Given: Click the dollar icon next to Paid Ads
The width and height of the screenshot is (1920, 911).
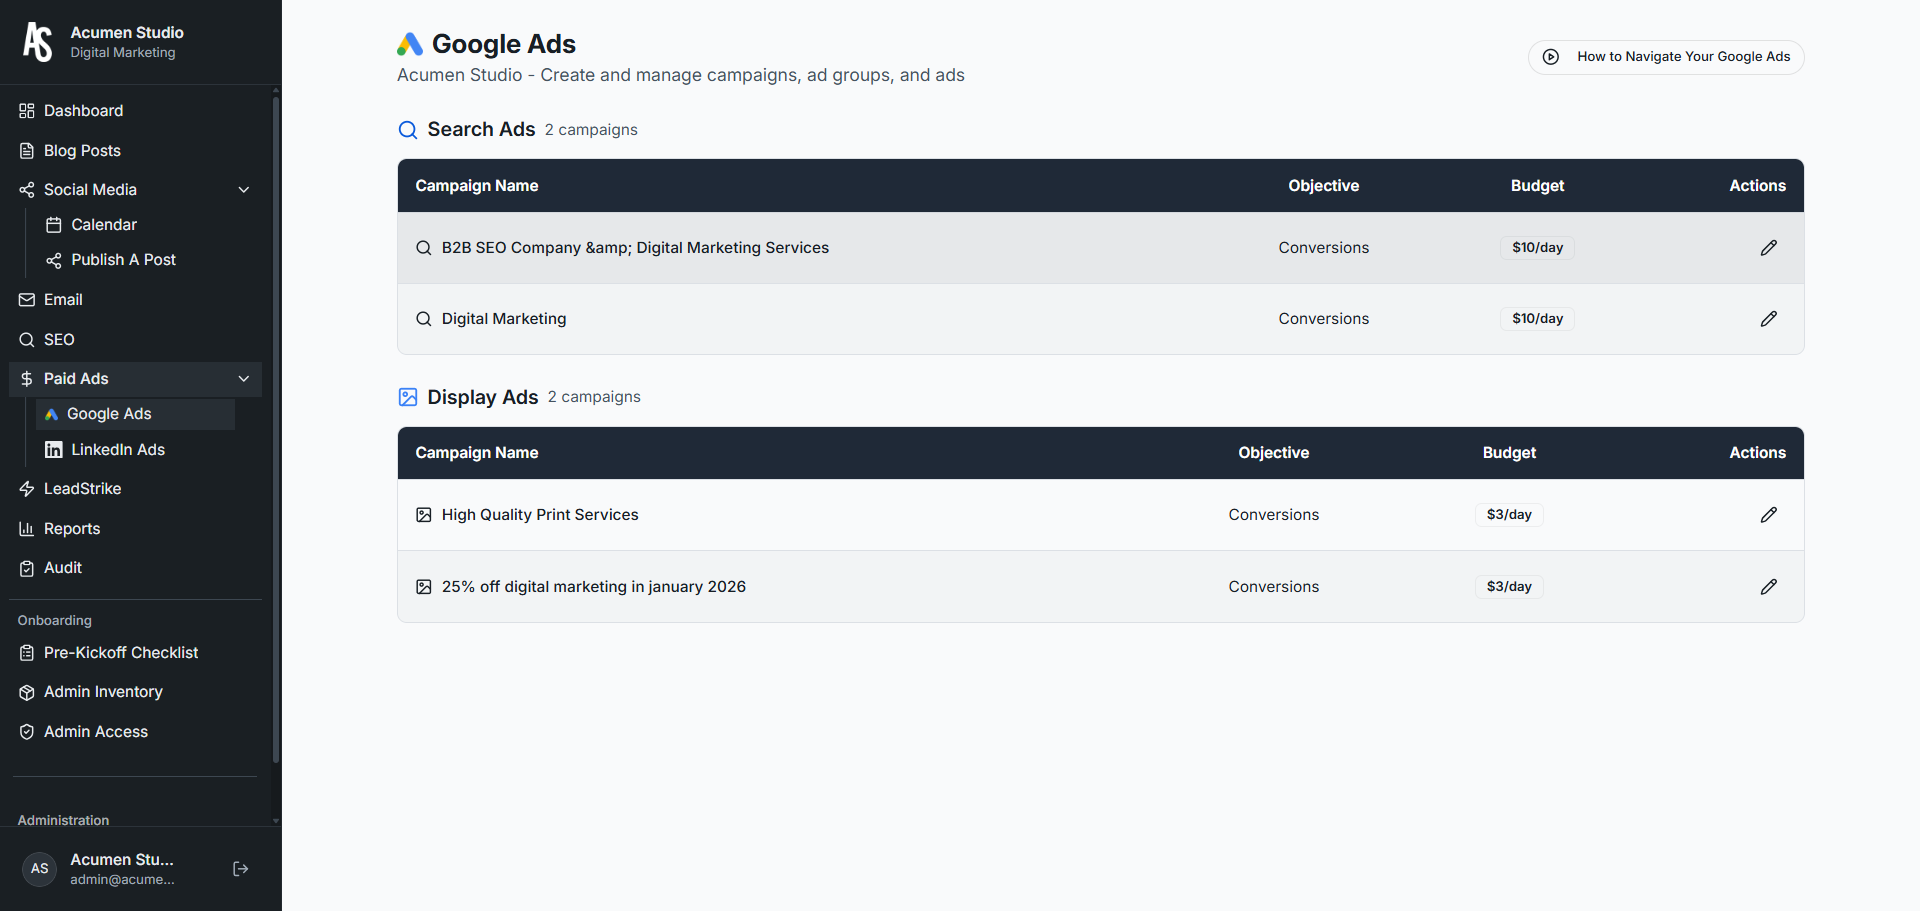Looking at the screenshot, I should pyautogui.click(x=27, y=379).
